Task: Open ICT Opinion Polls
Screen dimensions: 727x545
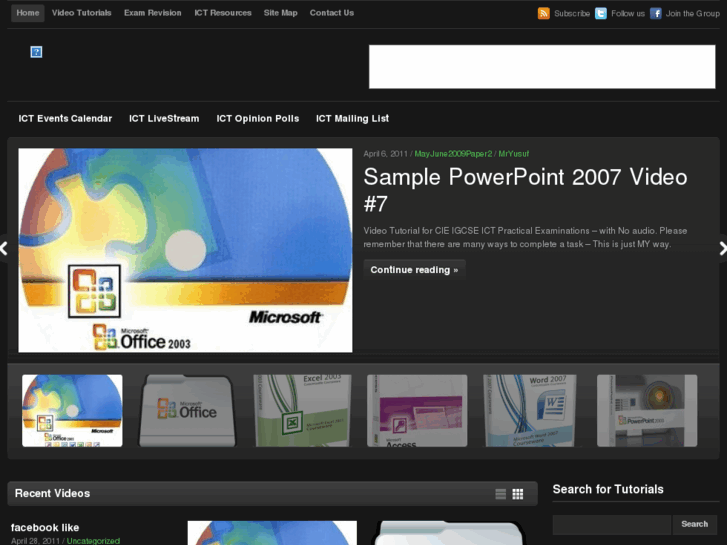Action: [x=258, y=119]
